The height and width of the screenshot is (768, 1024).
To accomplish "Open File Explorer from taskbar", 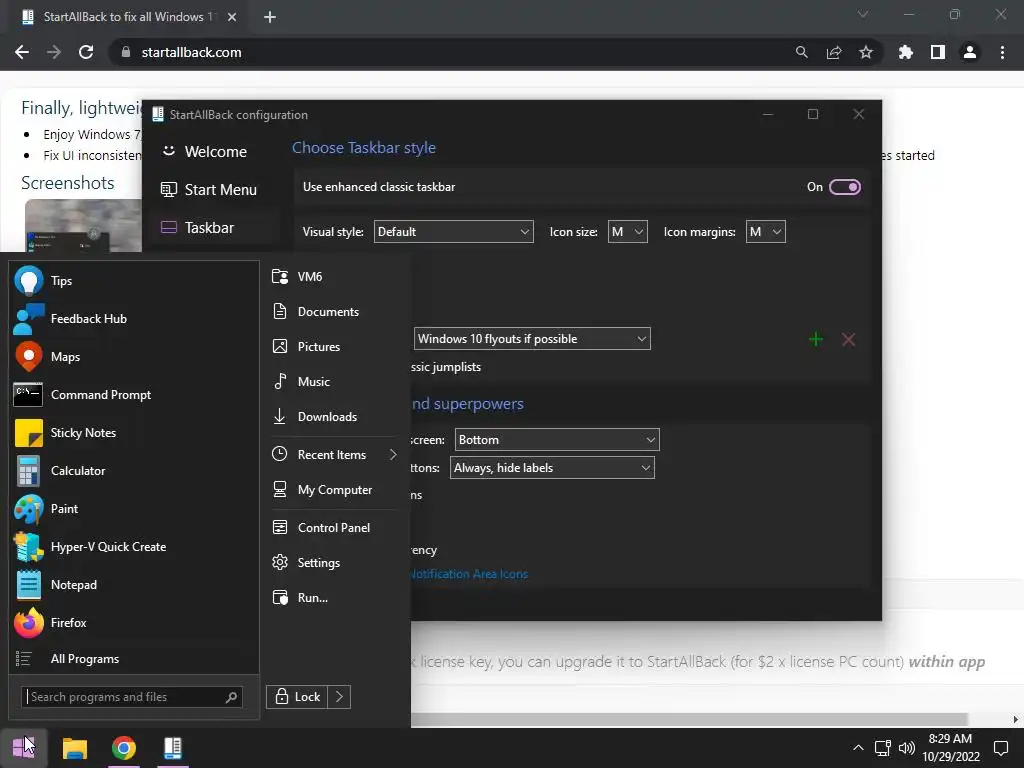I will coord(74,748).
